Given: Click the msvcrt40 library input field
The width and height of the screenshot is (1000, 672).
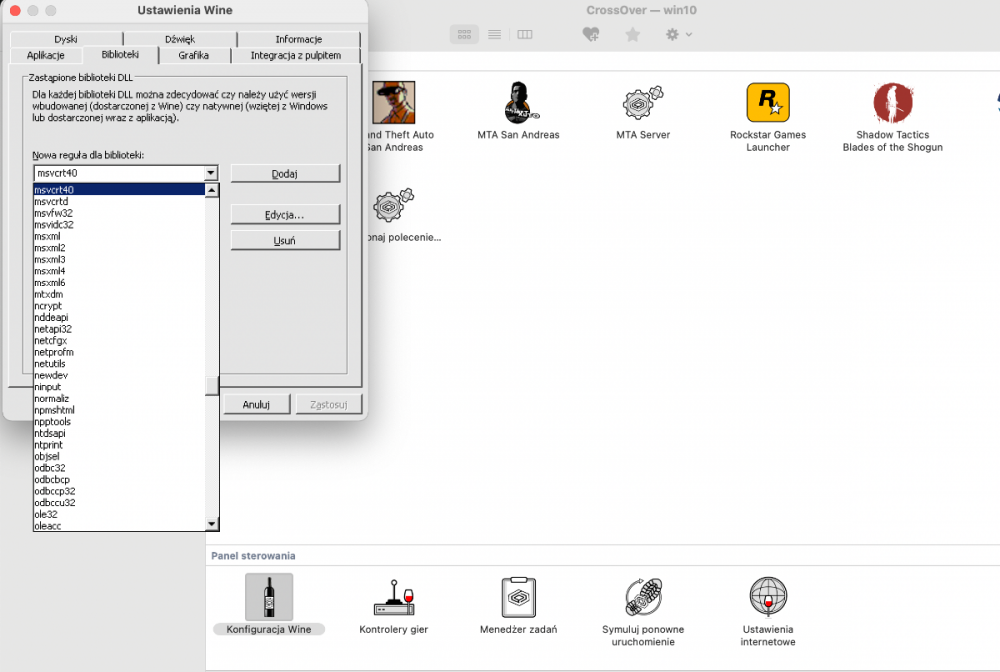Looking at the screenshot, I should (x=119, y=173).
